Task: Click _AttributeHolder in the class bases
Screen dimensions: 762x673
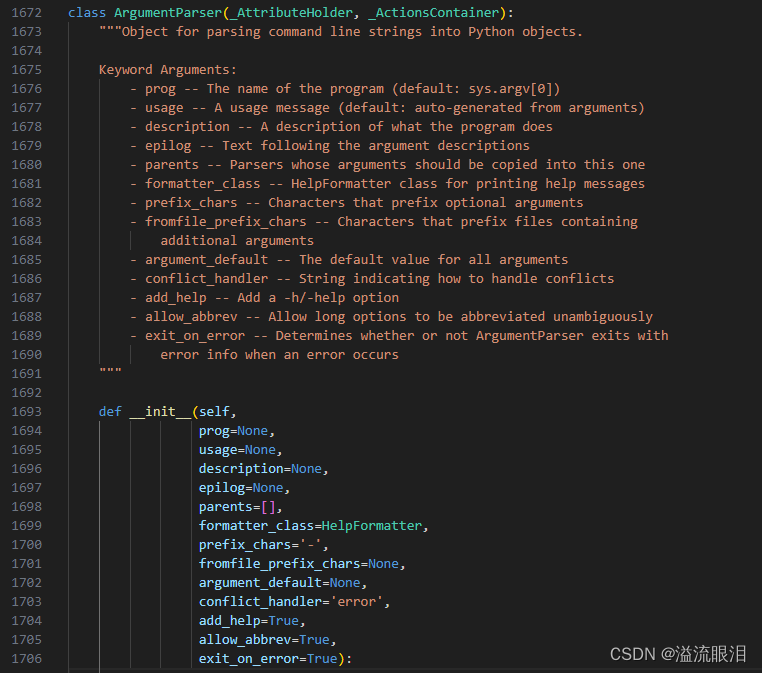Action: tap(291, 13)
